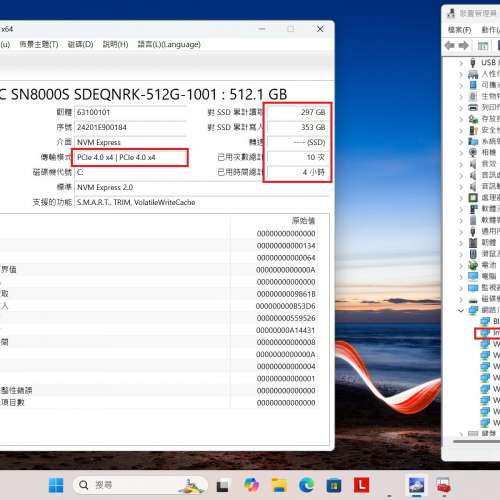500x500 pixels.
Task: Click the total writes value 353 GB
Action: 313,127
